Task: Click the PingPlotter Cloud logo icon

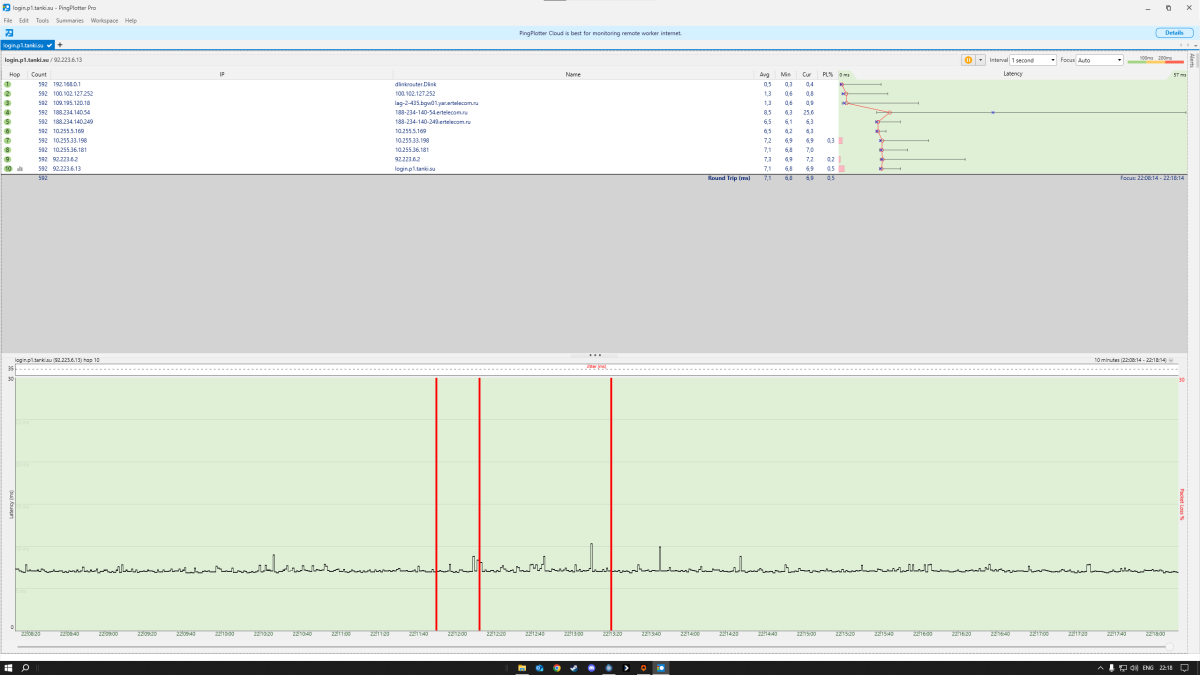Action: [x=9, y=33]
